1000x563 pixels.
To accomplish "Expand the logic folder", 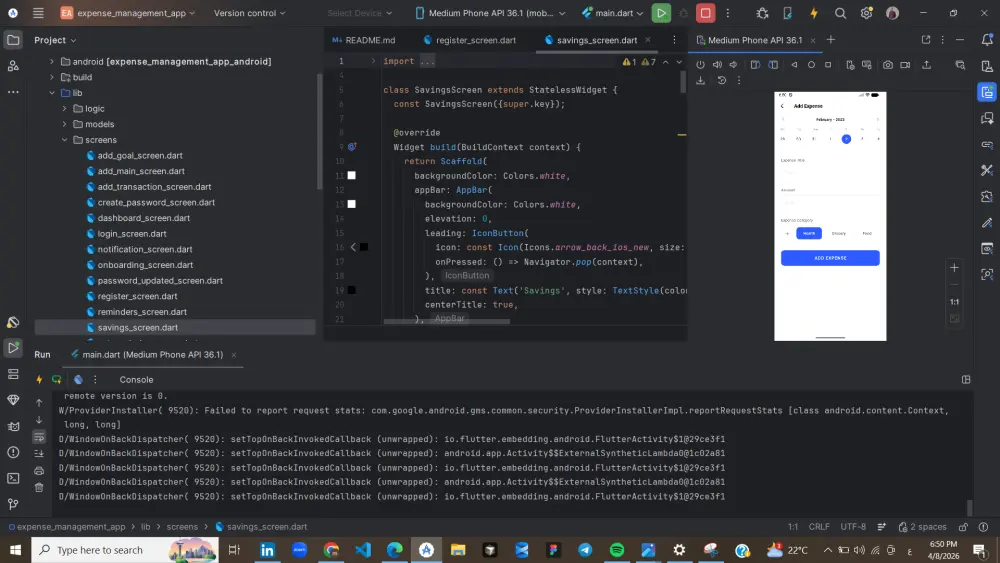I will (64, 108).
